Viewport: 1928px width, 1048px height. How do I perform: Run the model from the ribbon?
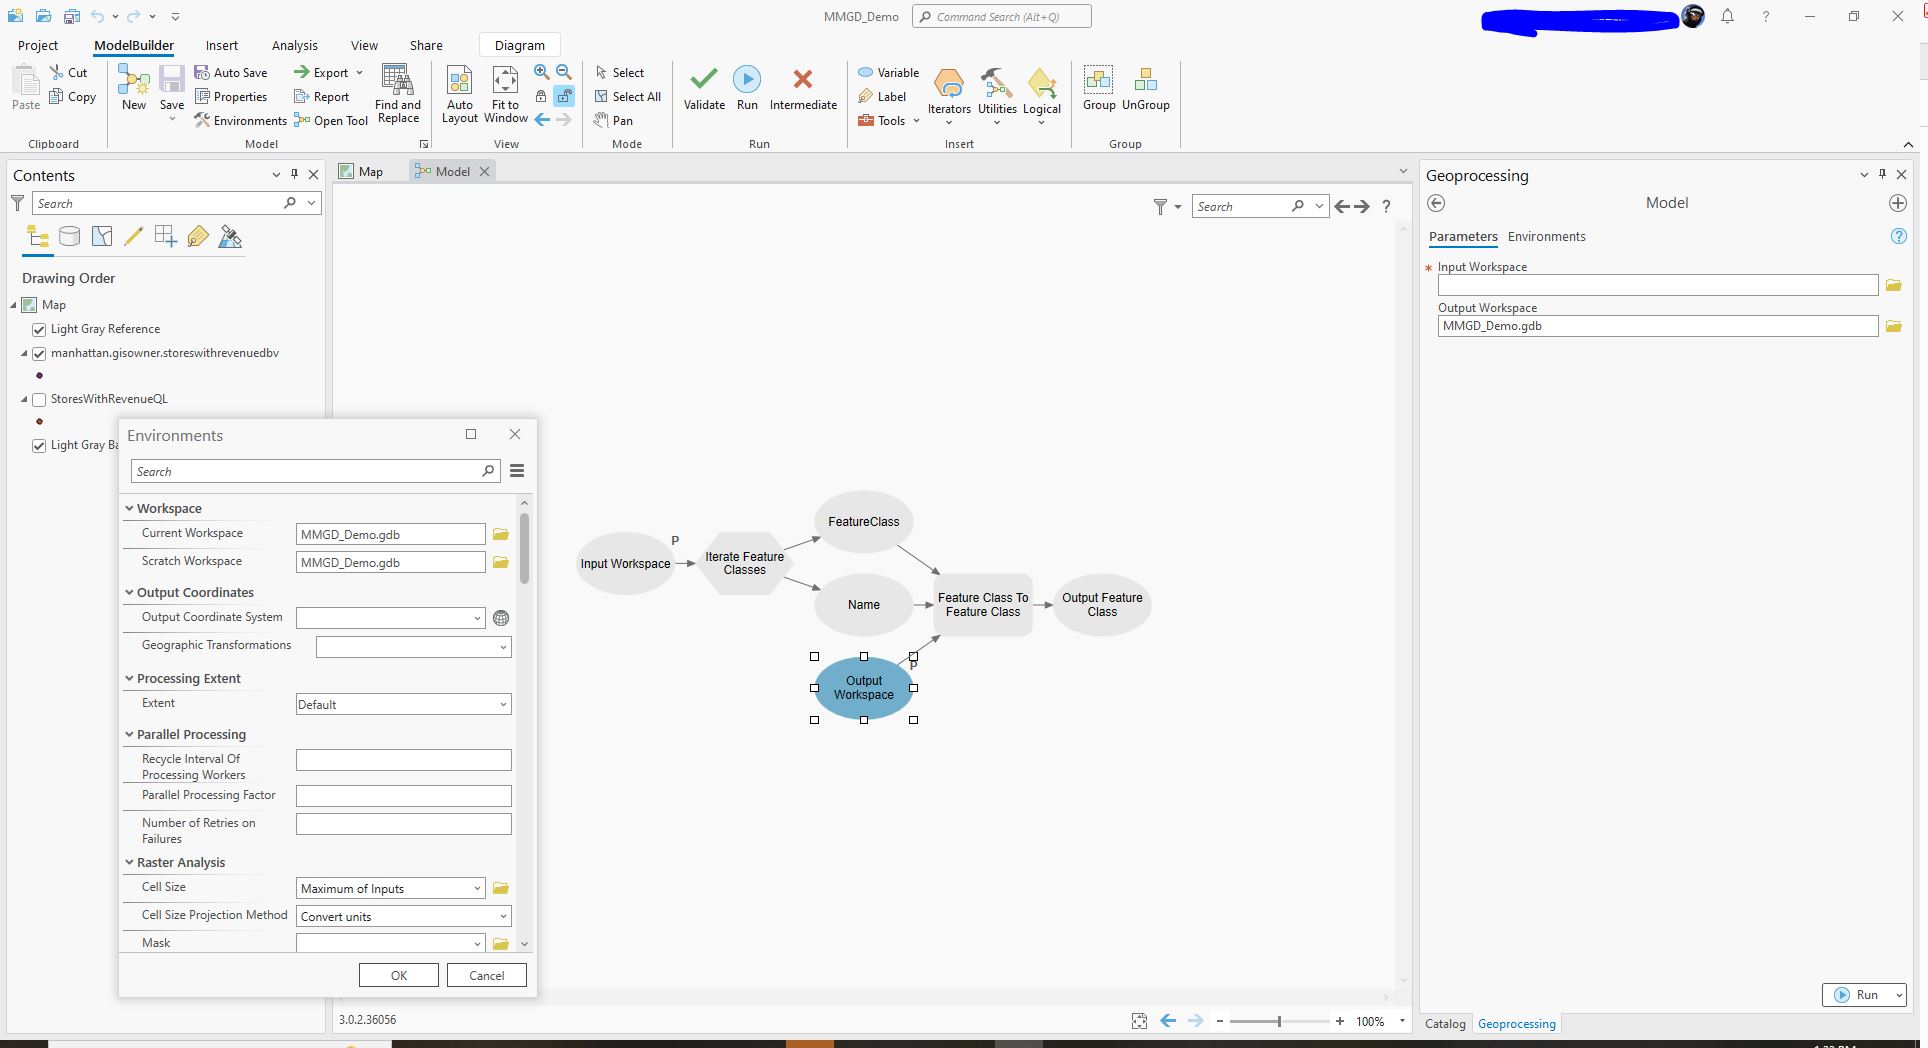tap(747, 88)
